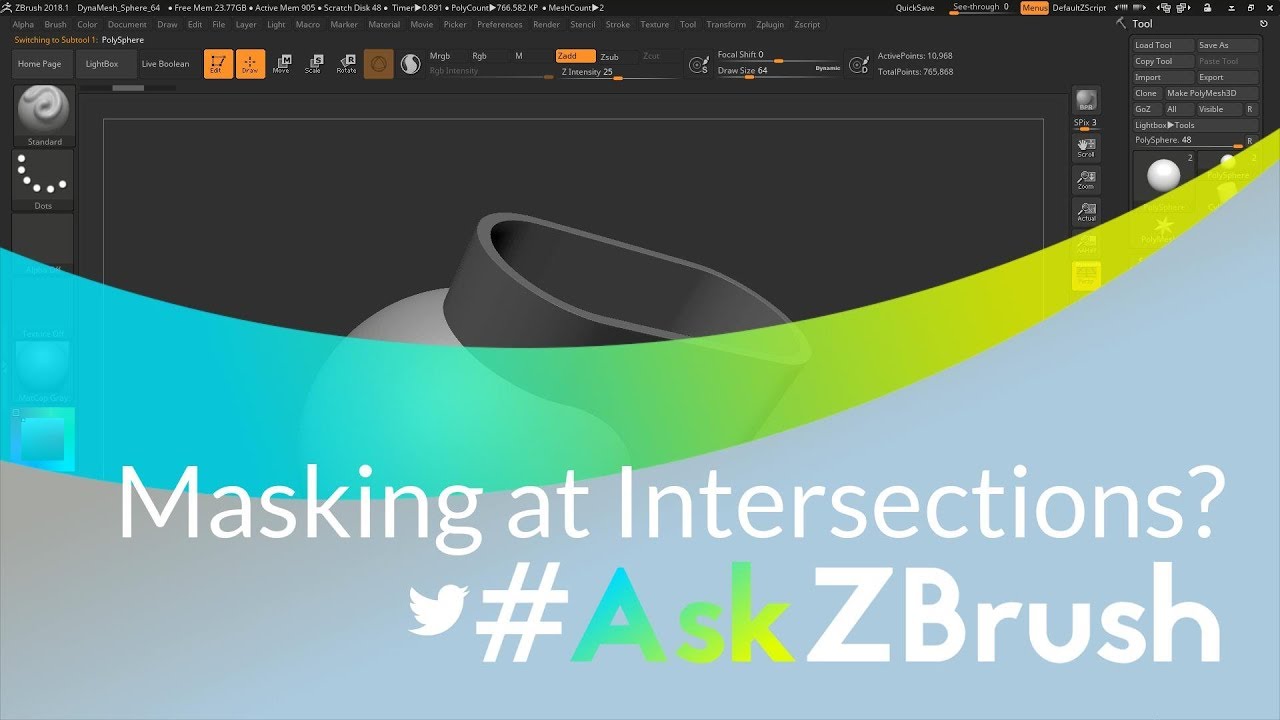This screenshot has height=720, width=1280.
Task: Click Load Tool button
Action: [1164, 45]
